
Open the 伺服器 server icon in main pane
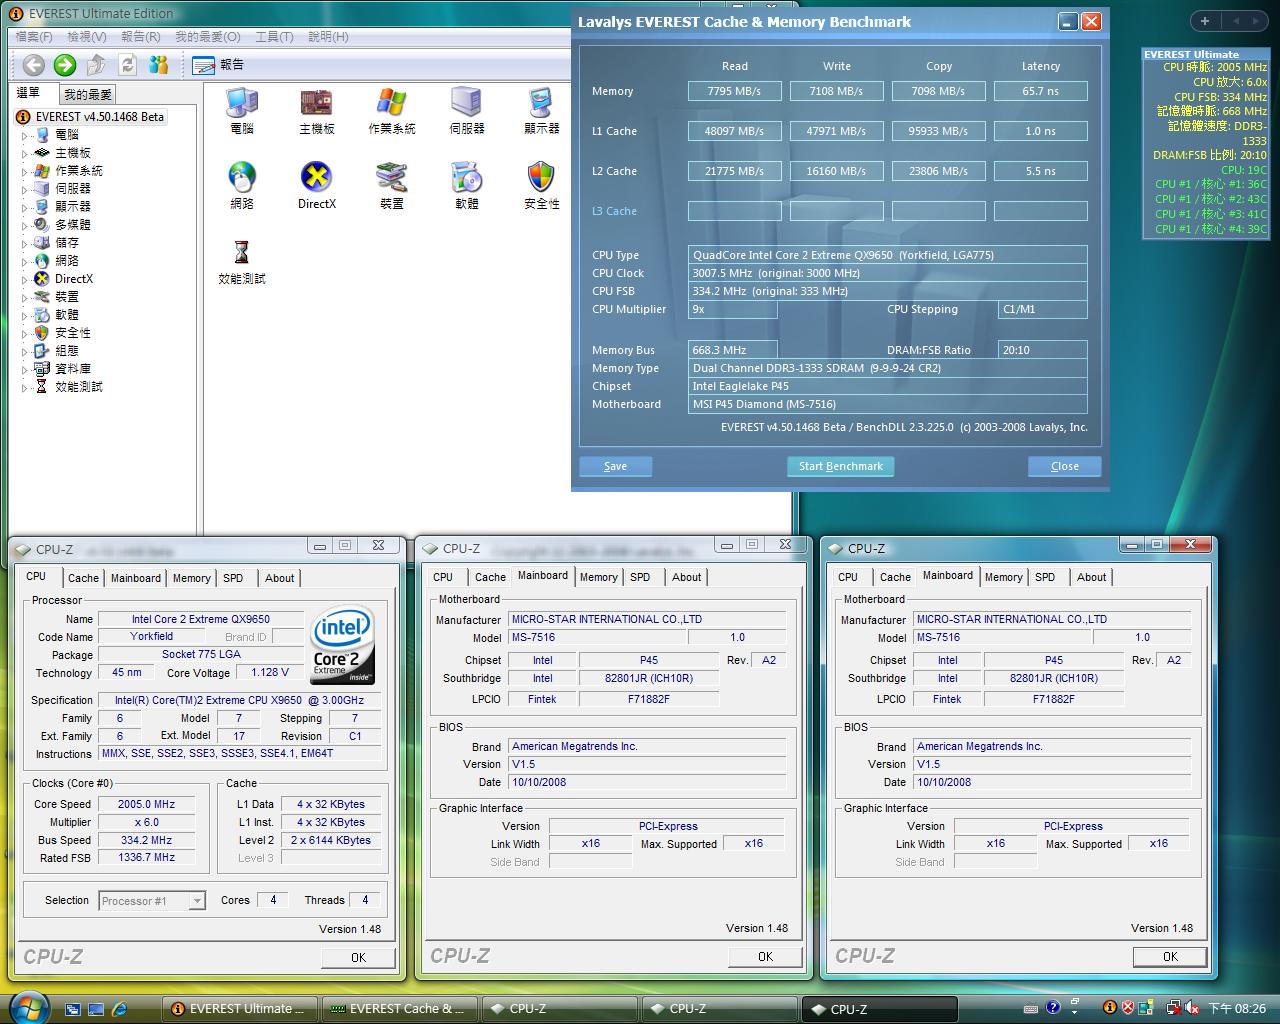(467, 112)
